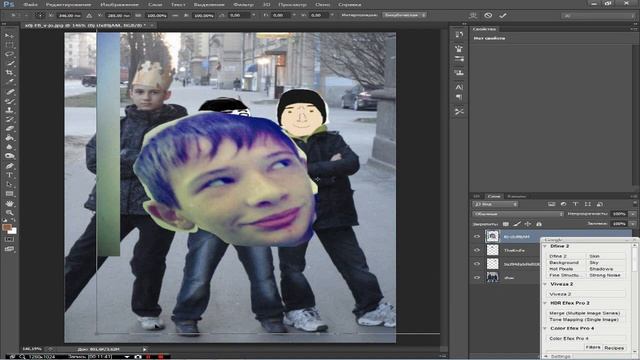Select the Clone Stamp tool

9,110
